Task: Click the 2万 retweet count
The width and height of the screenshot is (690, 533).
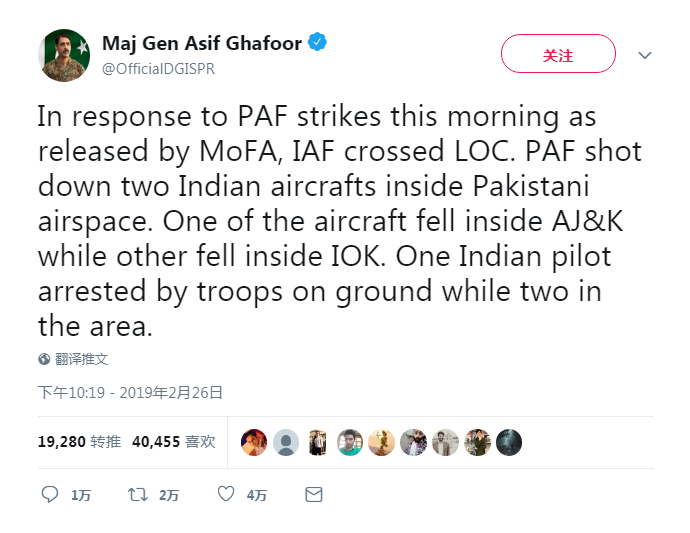Action: 168,495
